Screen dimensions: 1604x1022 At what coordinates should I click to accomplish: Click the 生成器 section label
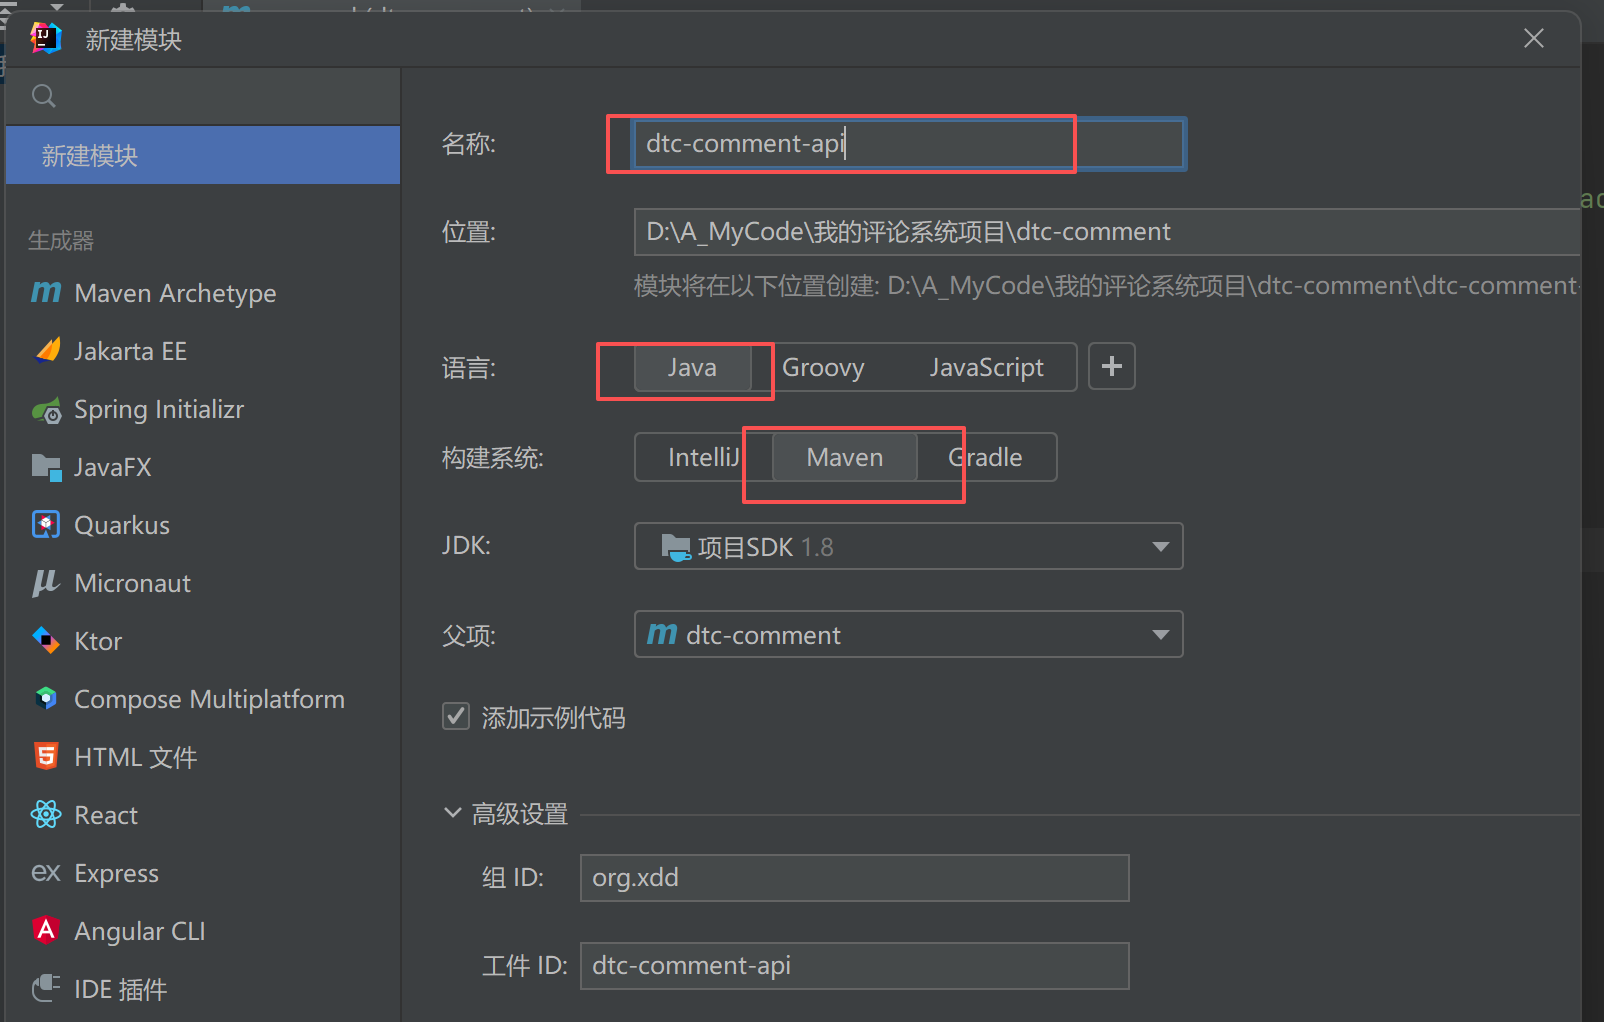click(60, 240)
